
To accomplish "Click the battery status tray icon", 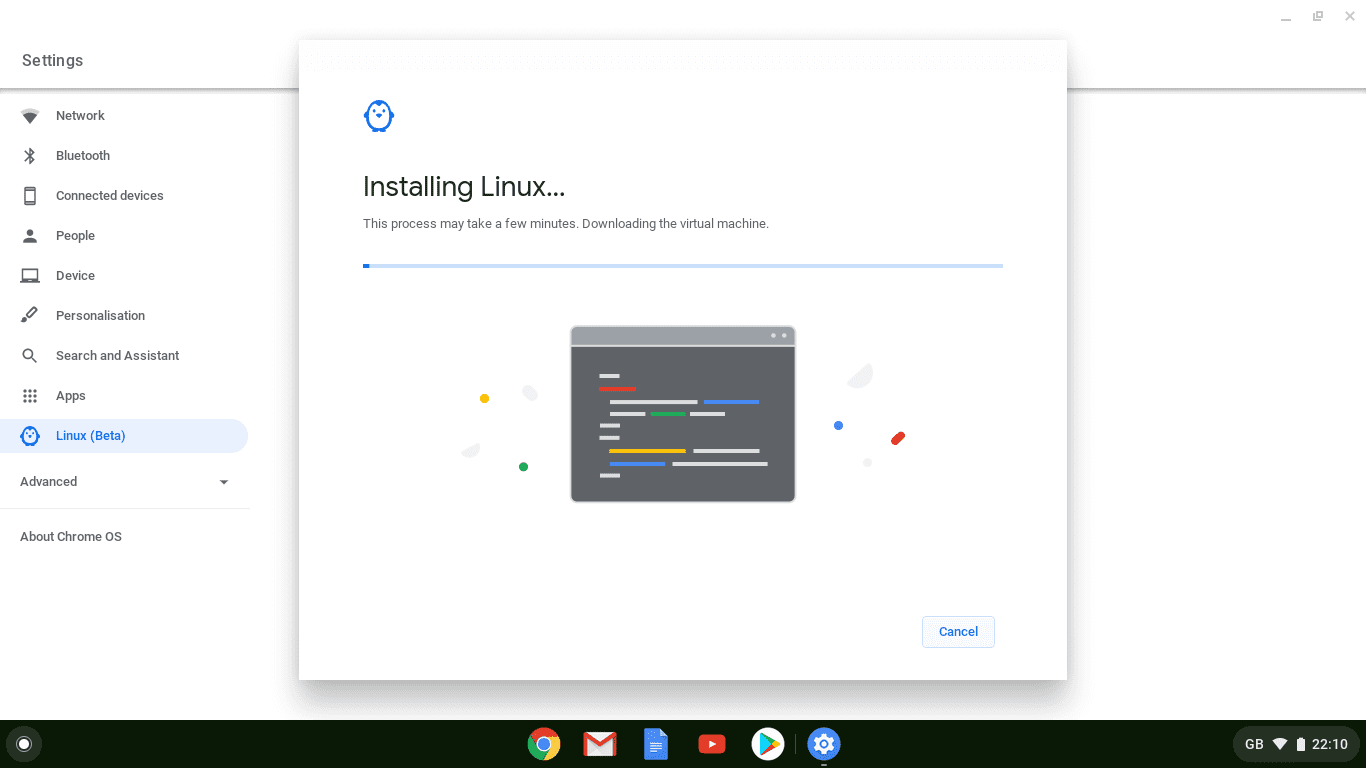I will point(1301,744).
